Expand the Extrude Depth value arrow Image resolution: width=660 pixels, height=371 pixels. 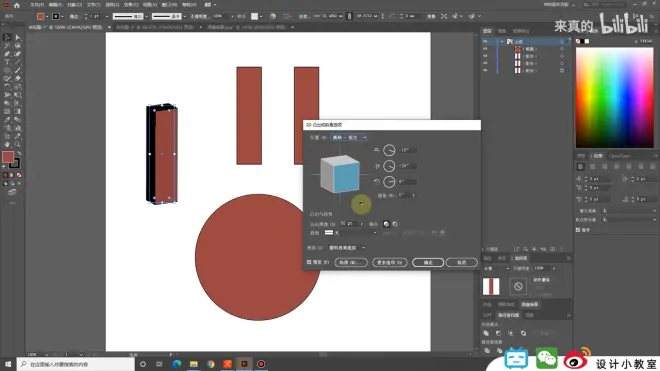click(362, 224)
